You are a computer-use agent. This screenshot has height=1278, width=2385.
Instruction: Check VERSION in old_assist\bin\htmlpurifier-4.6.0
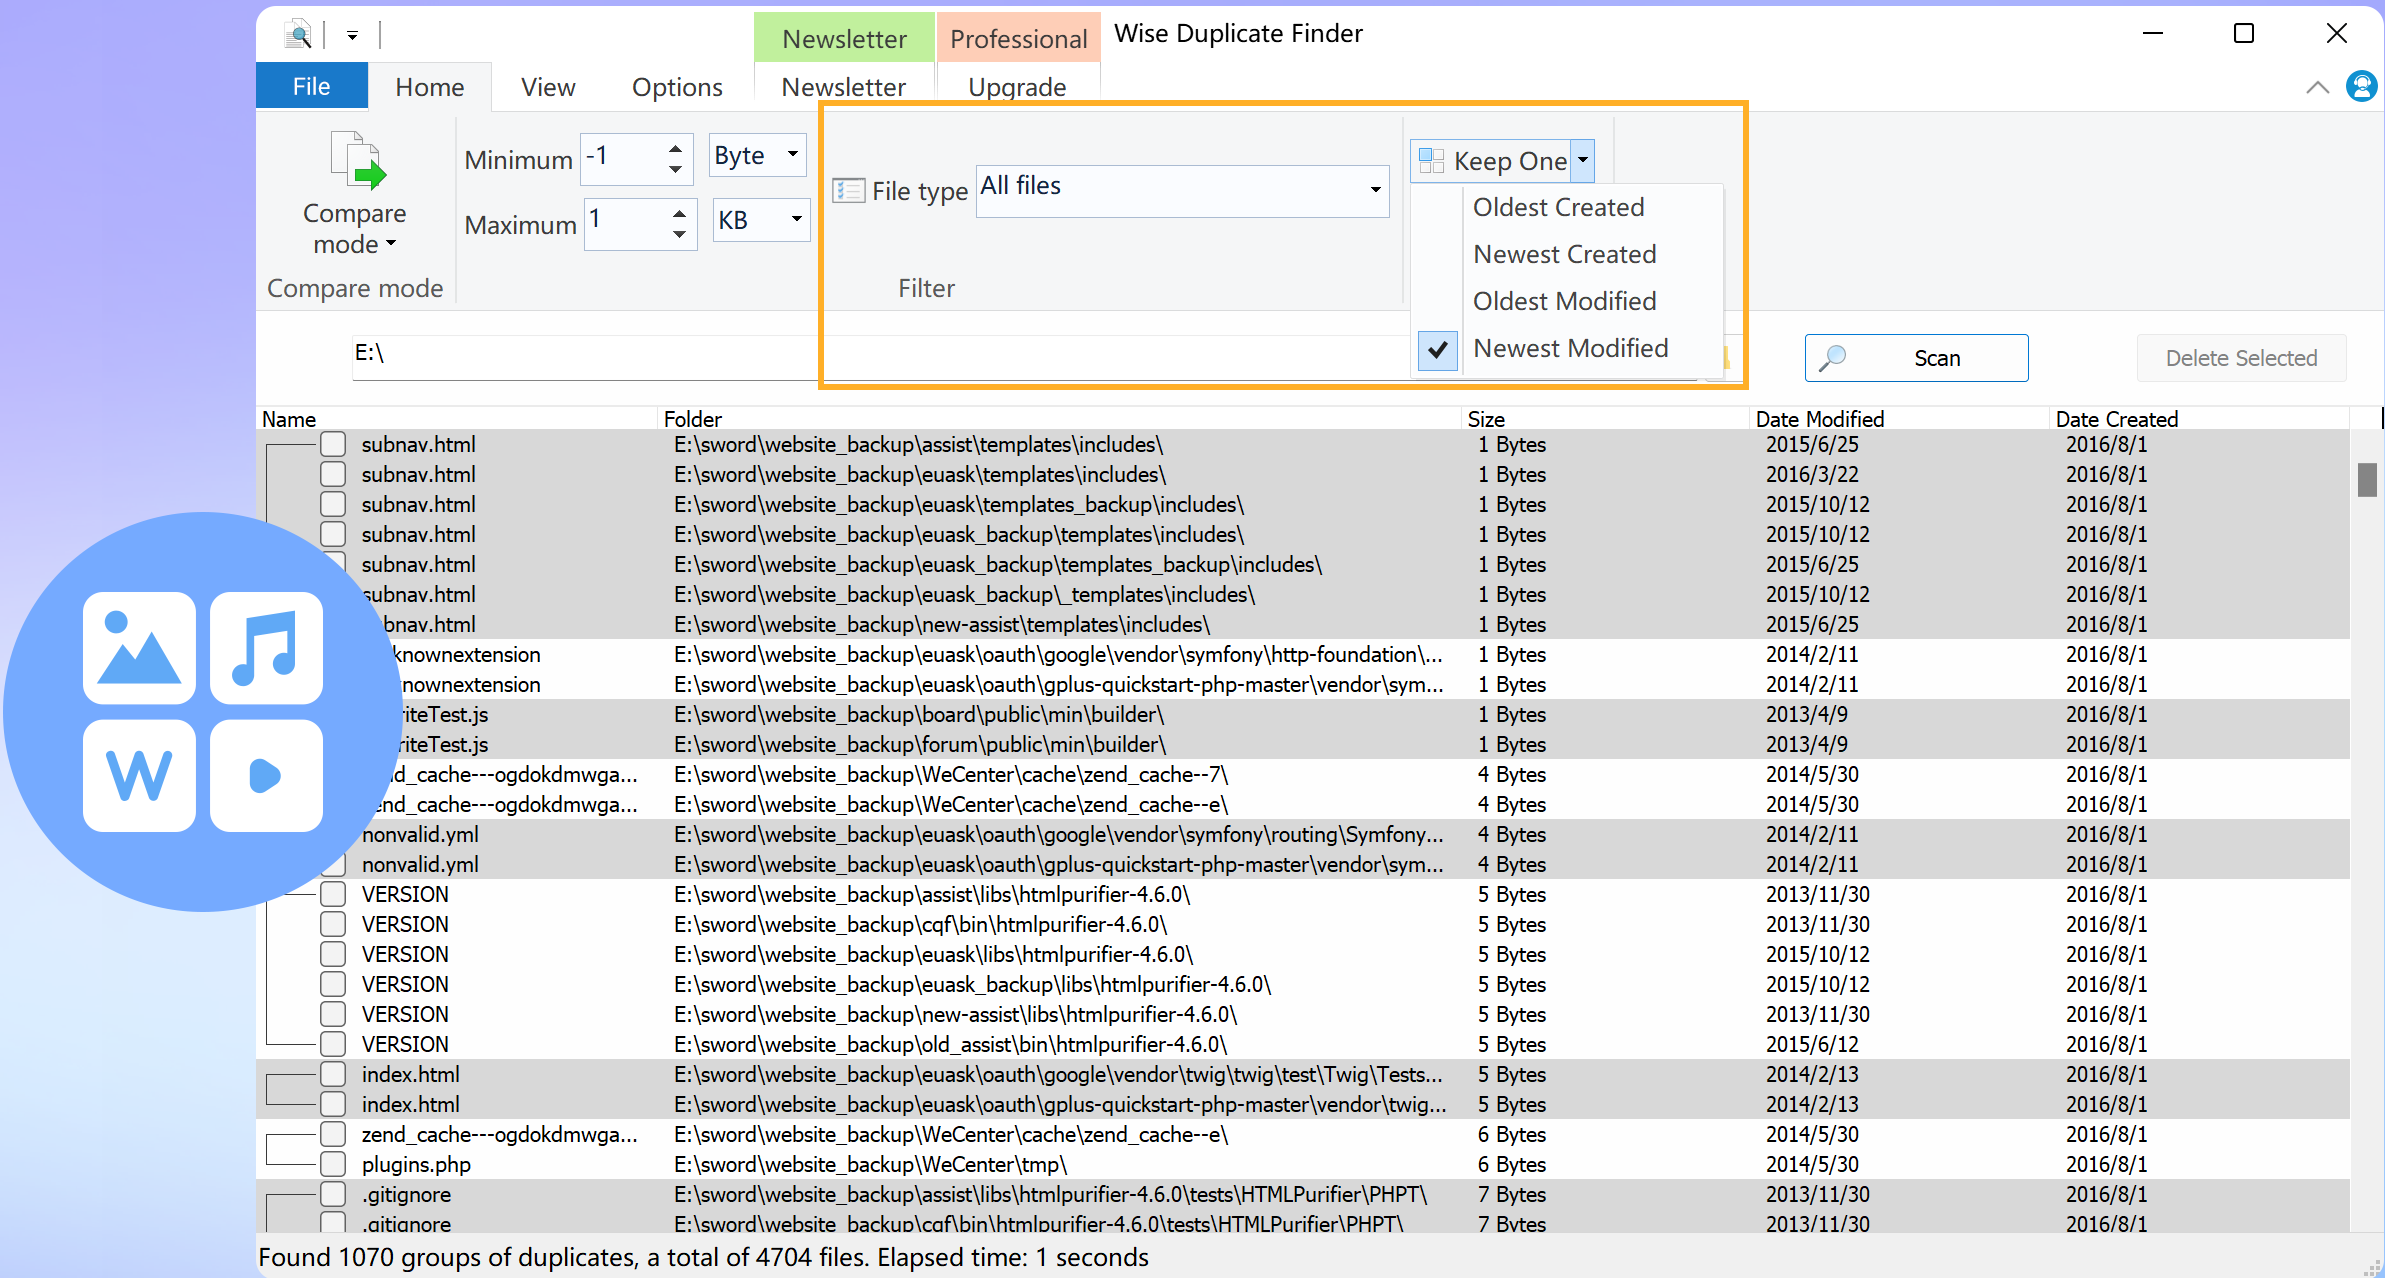click(333, 1044)
